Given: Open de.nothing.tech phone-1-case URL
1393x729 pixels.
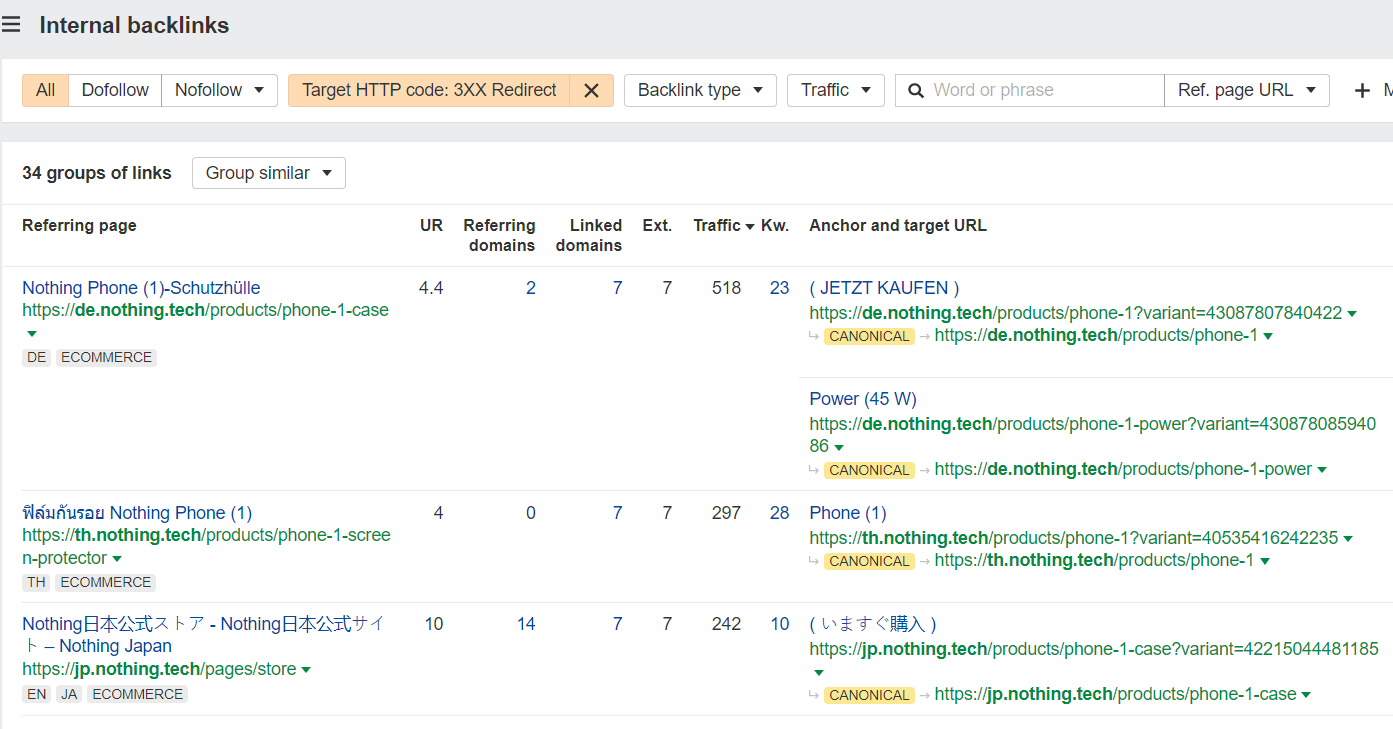Looking at the screenshot, I should pyautogui.click(x=205, y=310).
